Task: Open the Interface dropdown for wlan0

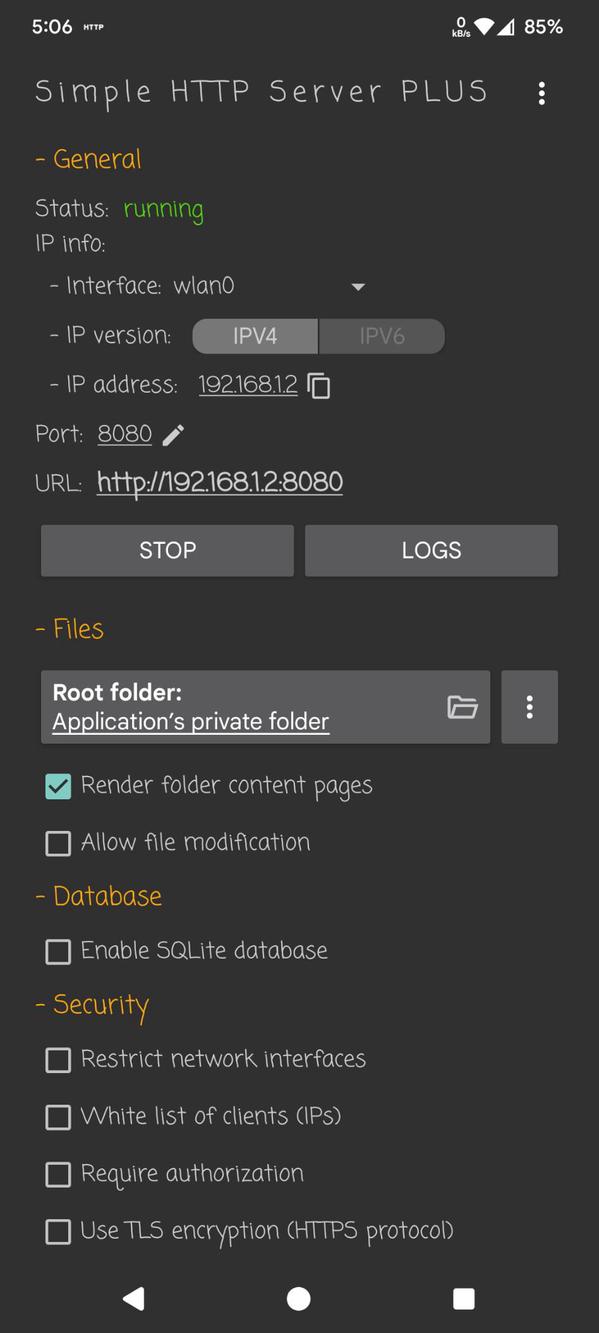Action: (x=358, y=286)
